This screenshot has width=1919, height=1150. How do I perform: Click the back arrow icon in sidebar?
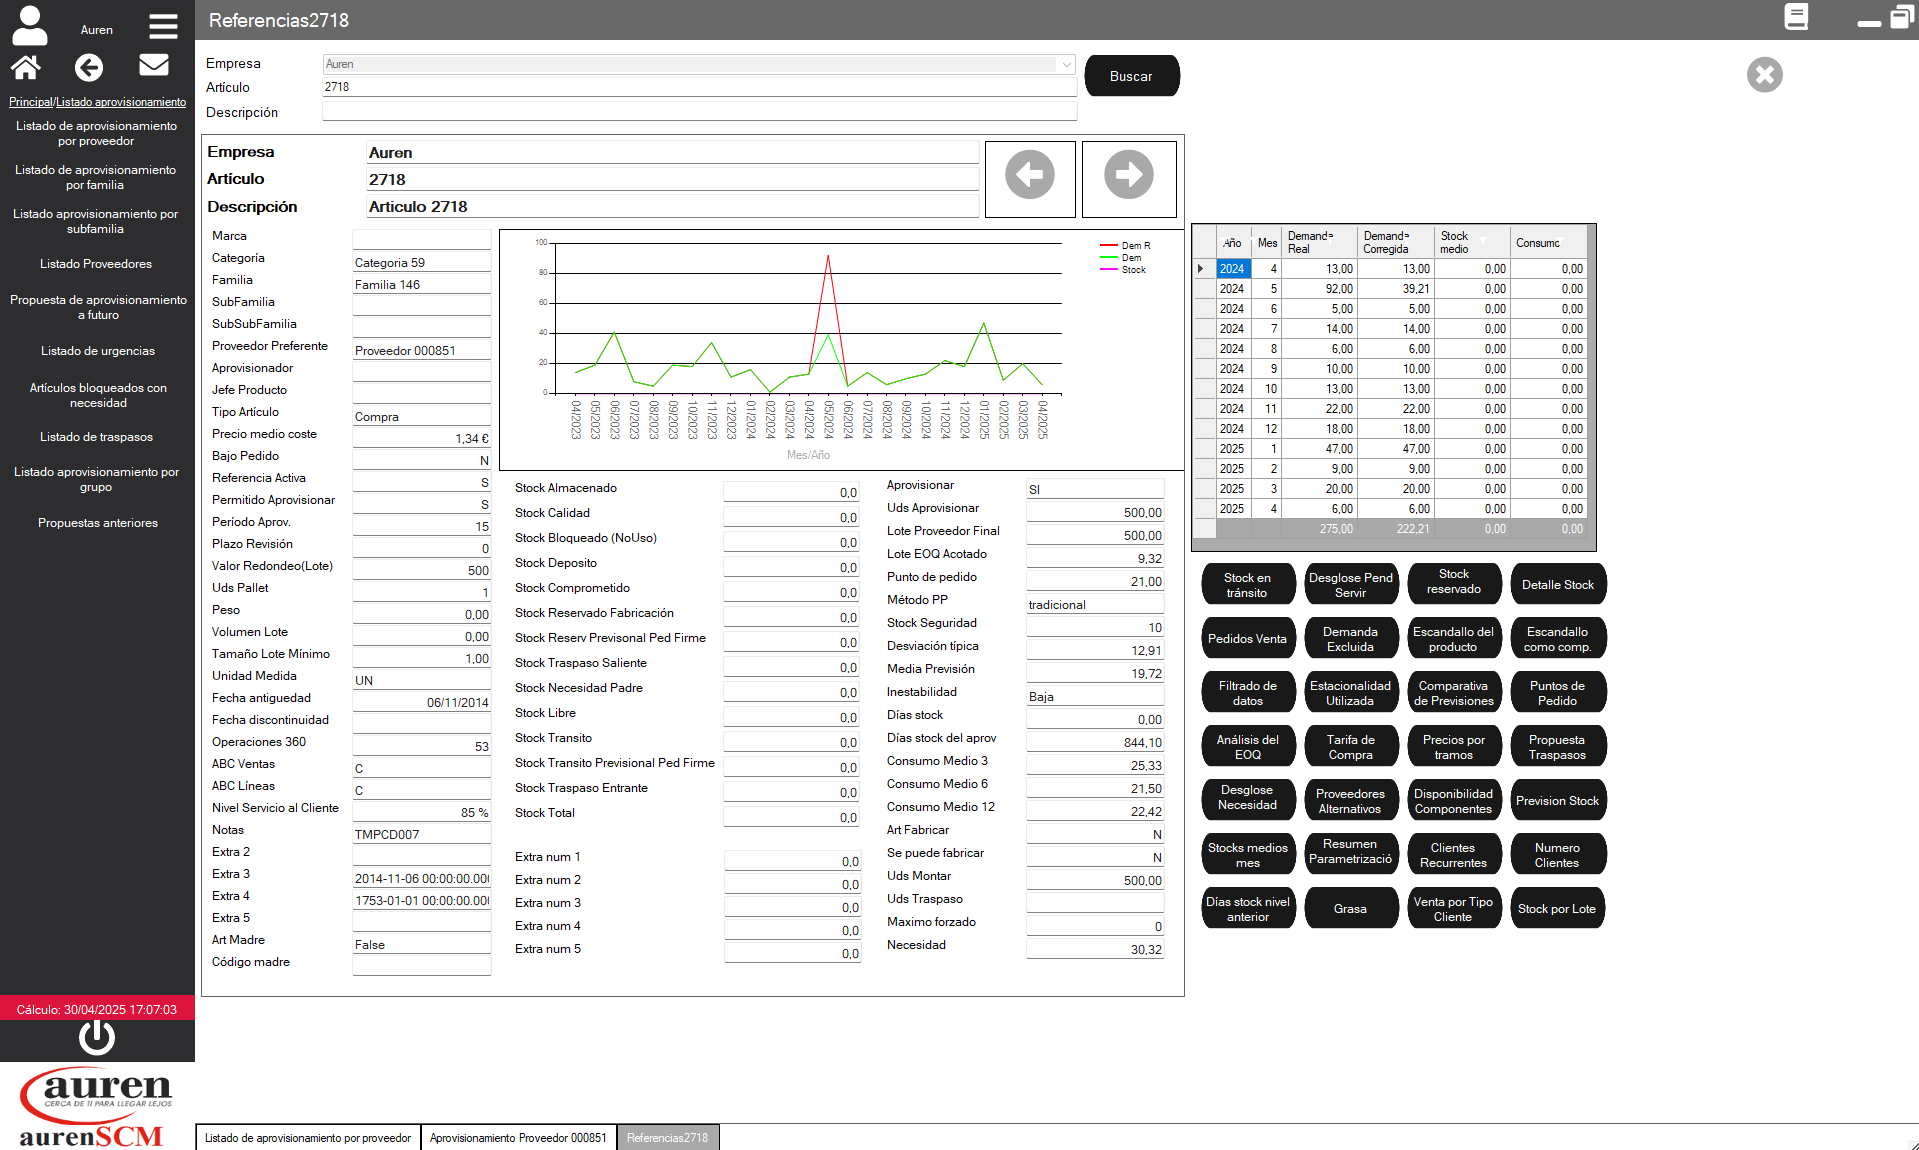pos(89,67)
